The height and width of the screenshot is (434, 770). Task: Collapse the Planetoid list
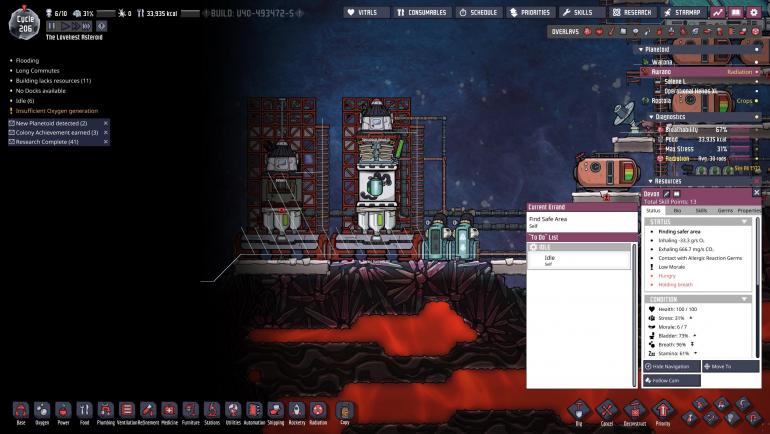[640, 50]
